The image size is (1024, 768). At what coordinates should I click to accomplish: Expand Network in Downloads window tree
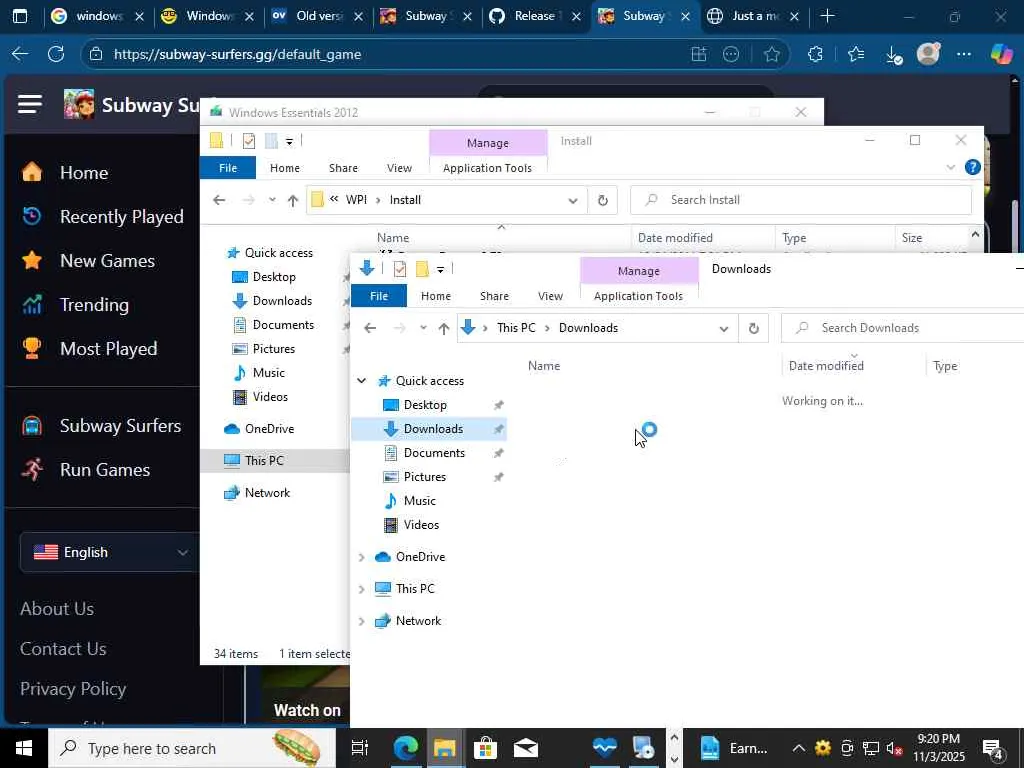pos(361,621)
